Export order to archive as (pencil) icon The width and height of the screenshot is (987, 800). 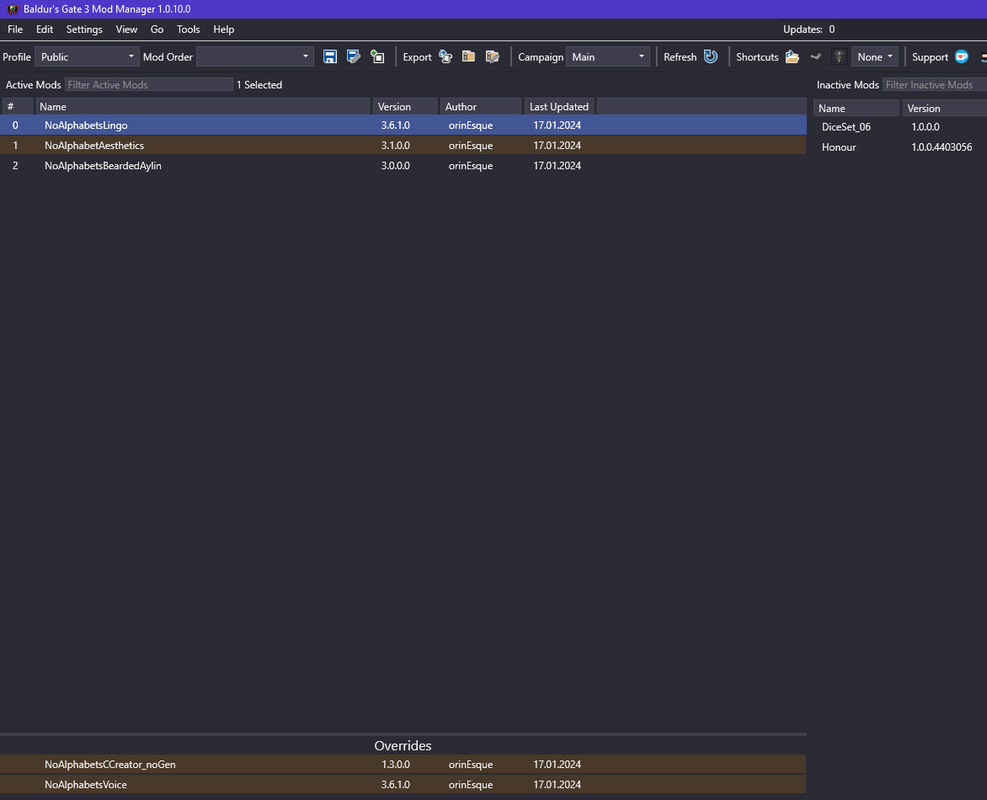[492, 57]
